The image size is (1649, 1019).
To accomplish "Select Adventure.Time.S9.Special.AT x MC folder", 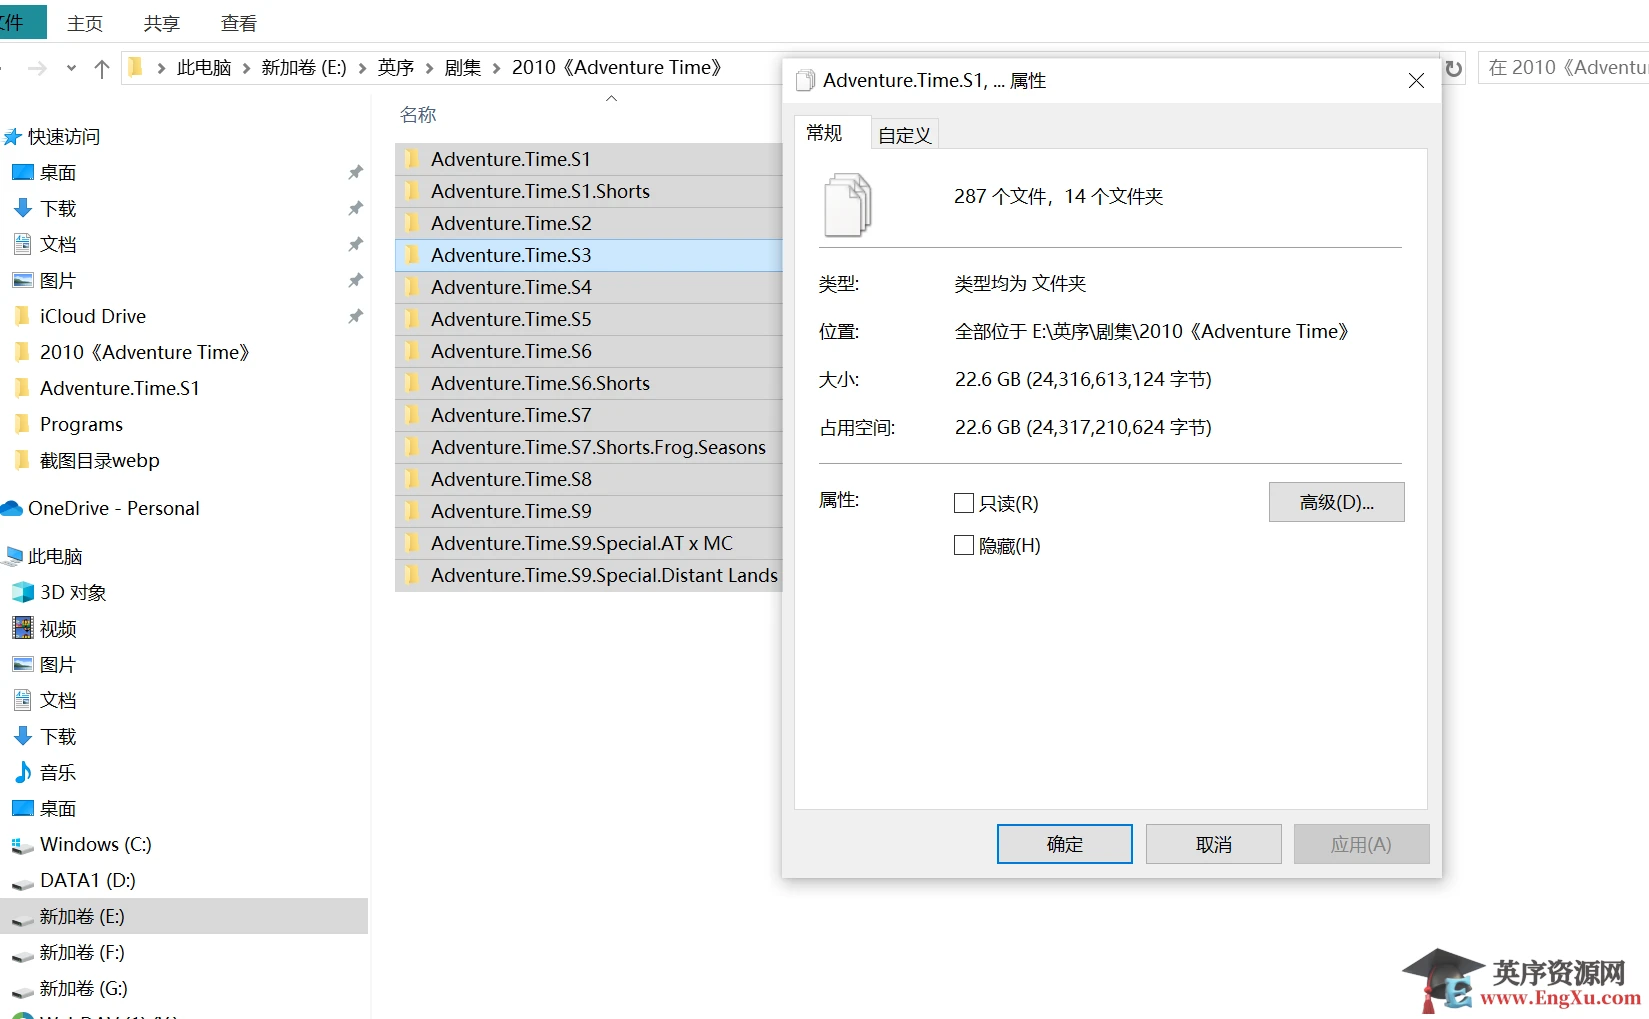I will point(589,543).
